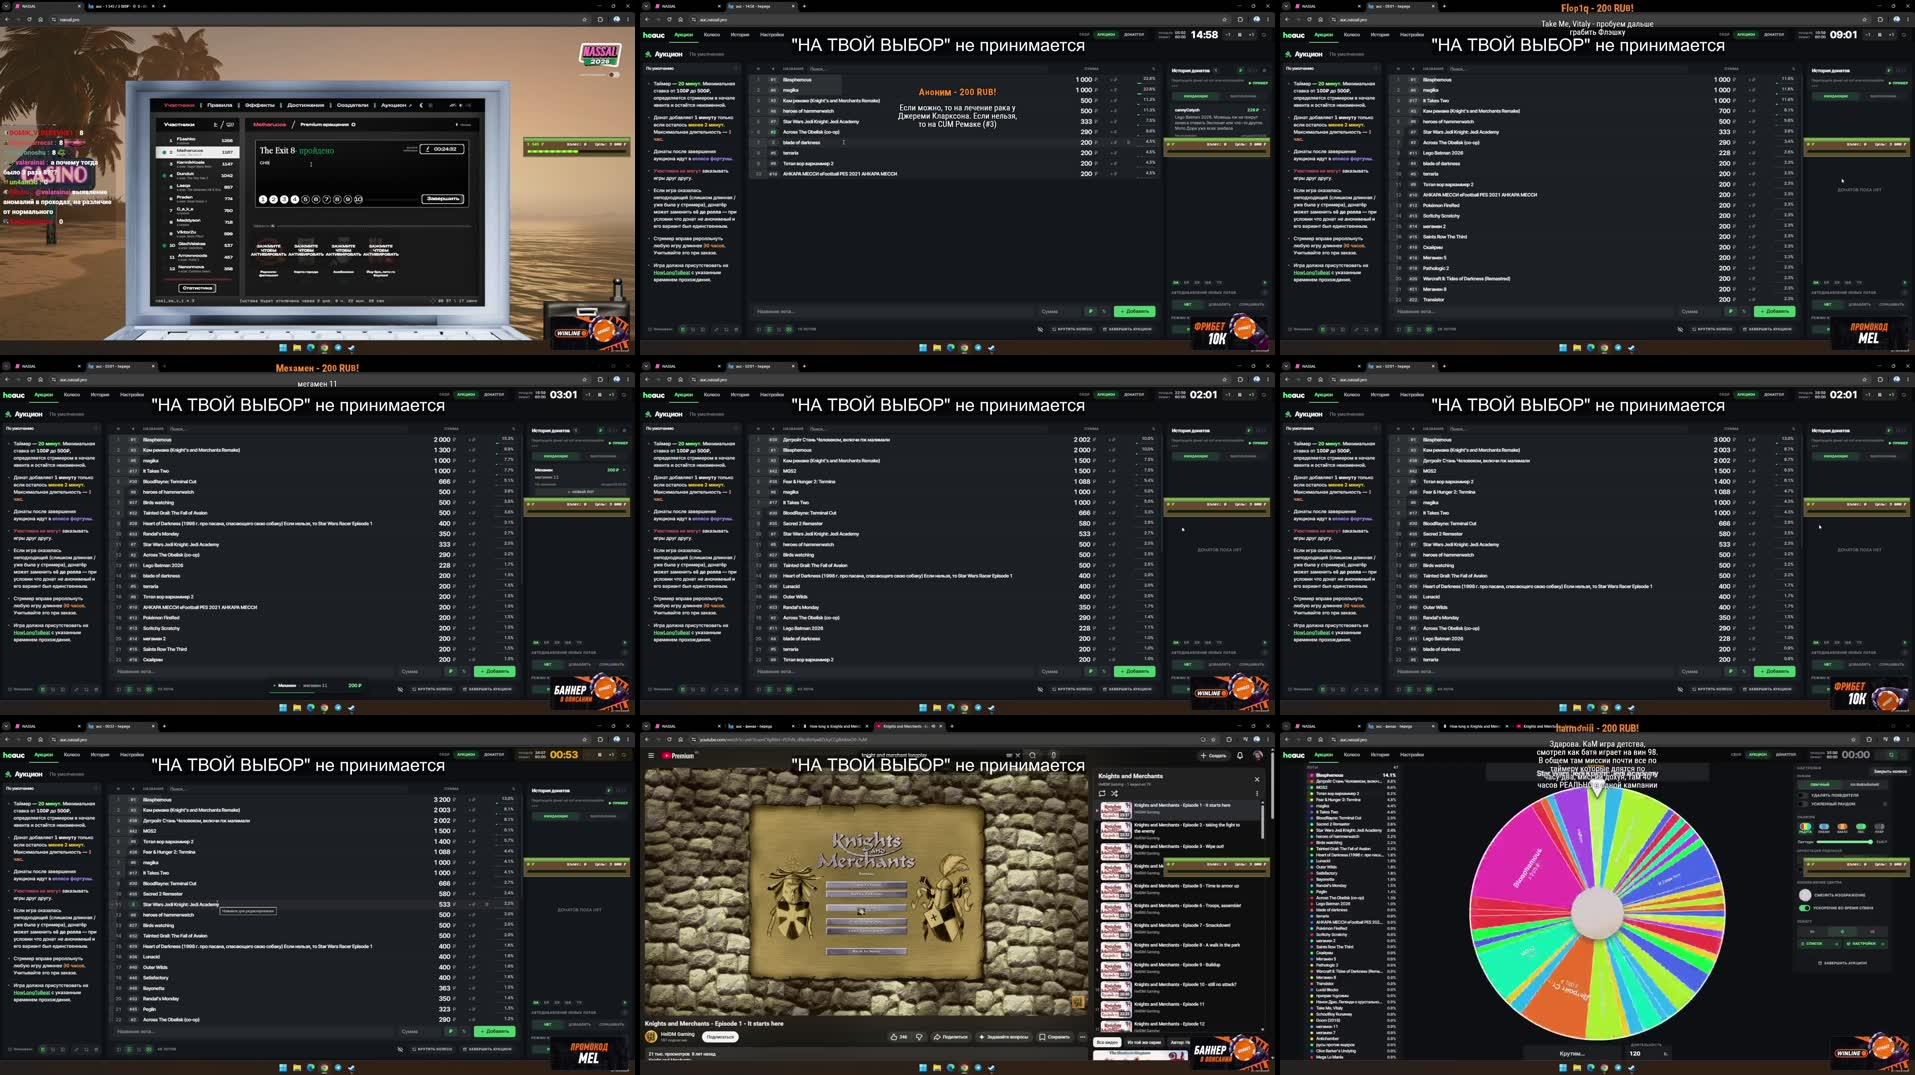Click Сменить изображение center image circle
This screenshot has width=1915, height=1075.
(x=1805, y=895)
